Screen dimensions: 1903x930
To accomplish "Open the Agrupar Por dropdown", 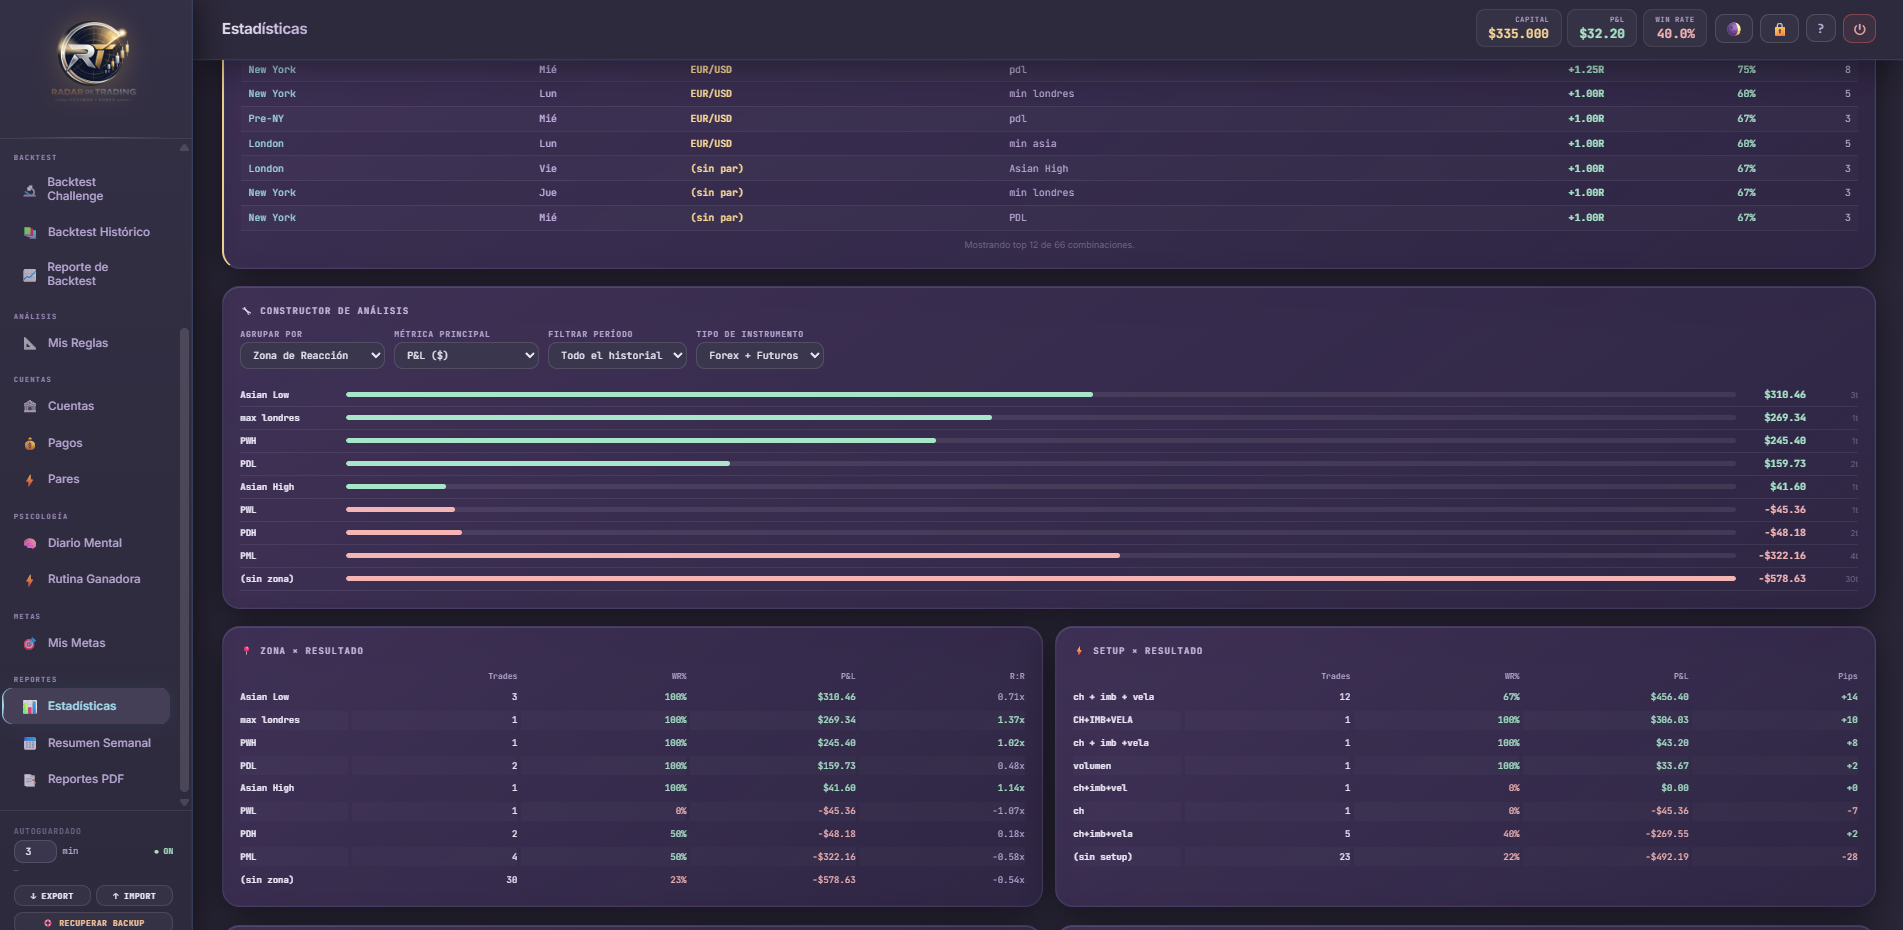I will (x=312, y=356).
